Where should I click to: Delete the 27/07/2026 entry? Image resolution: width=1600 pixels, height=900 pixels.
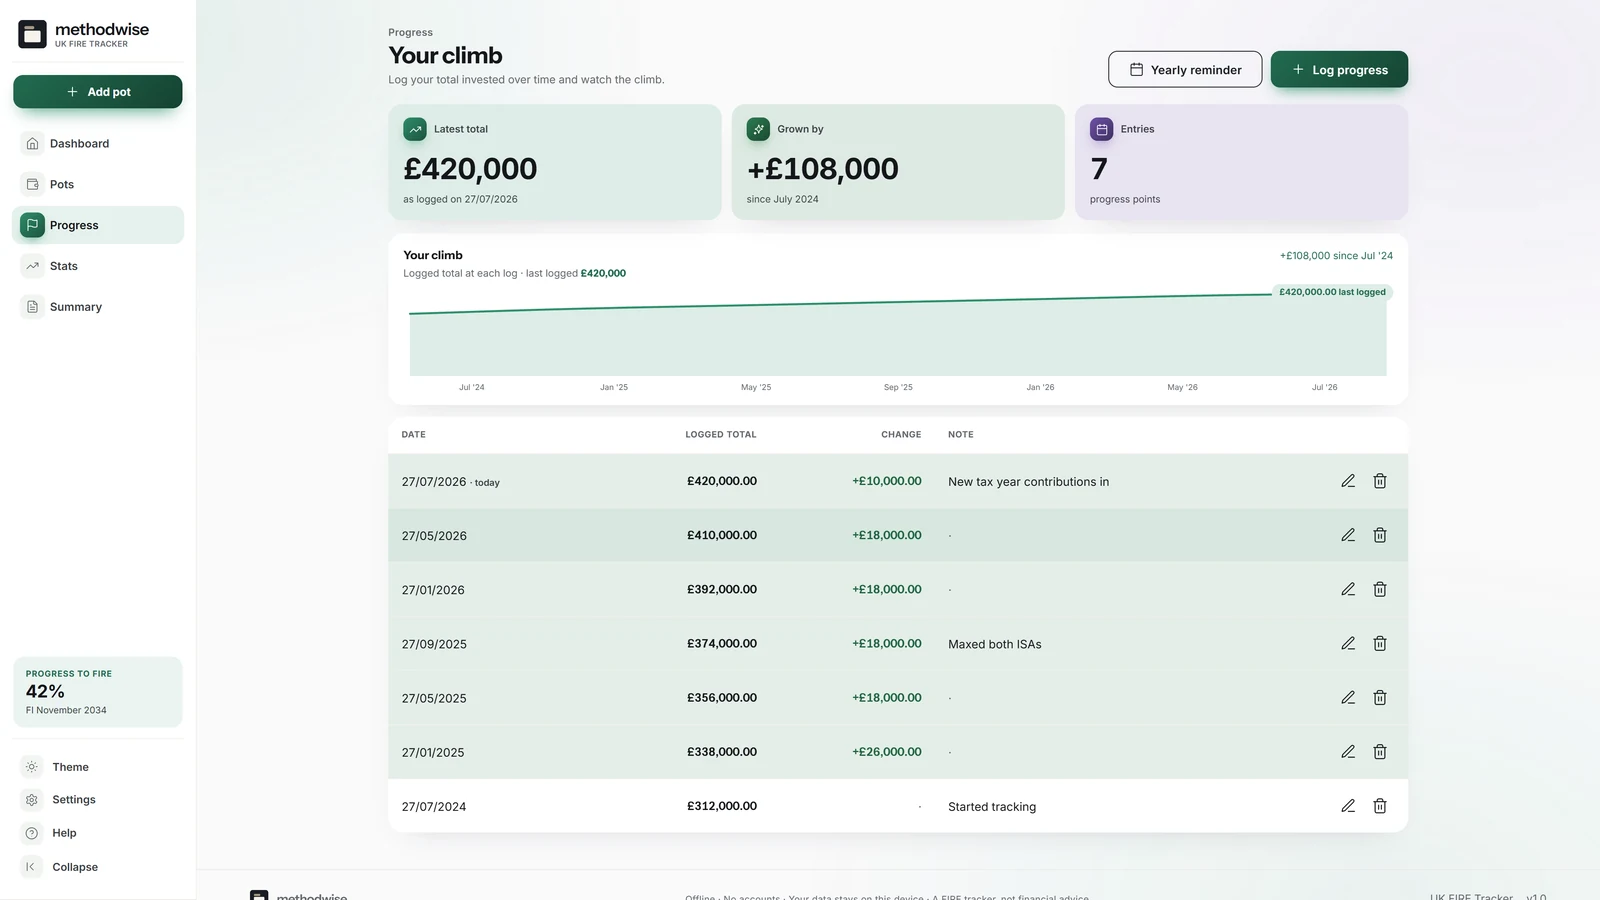tap(1380, 481)
